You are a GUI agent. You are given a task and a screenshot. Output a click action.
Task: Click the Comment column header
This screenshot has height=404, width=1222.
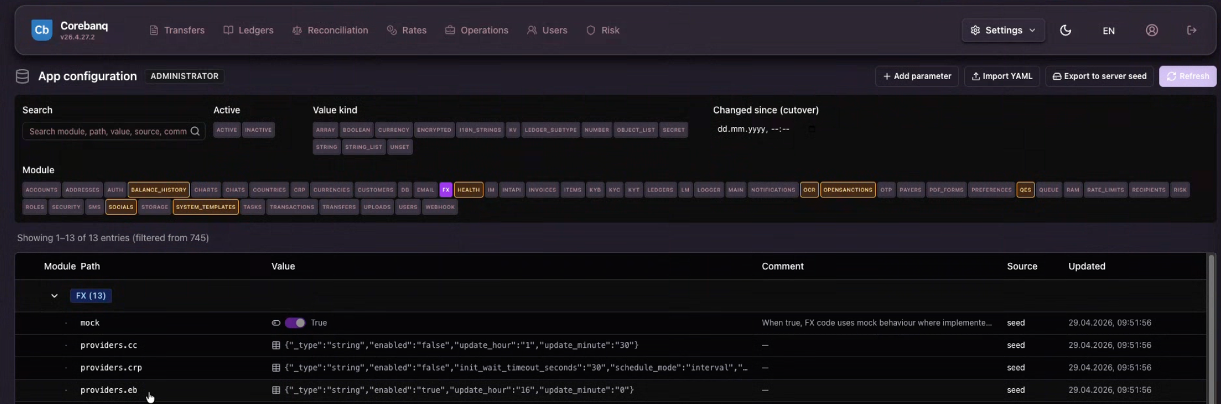pos(783,267)
